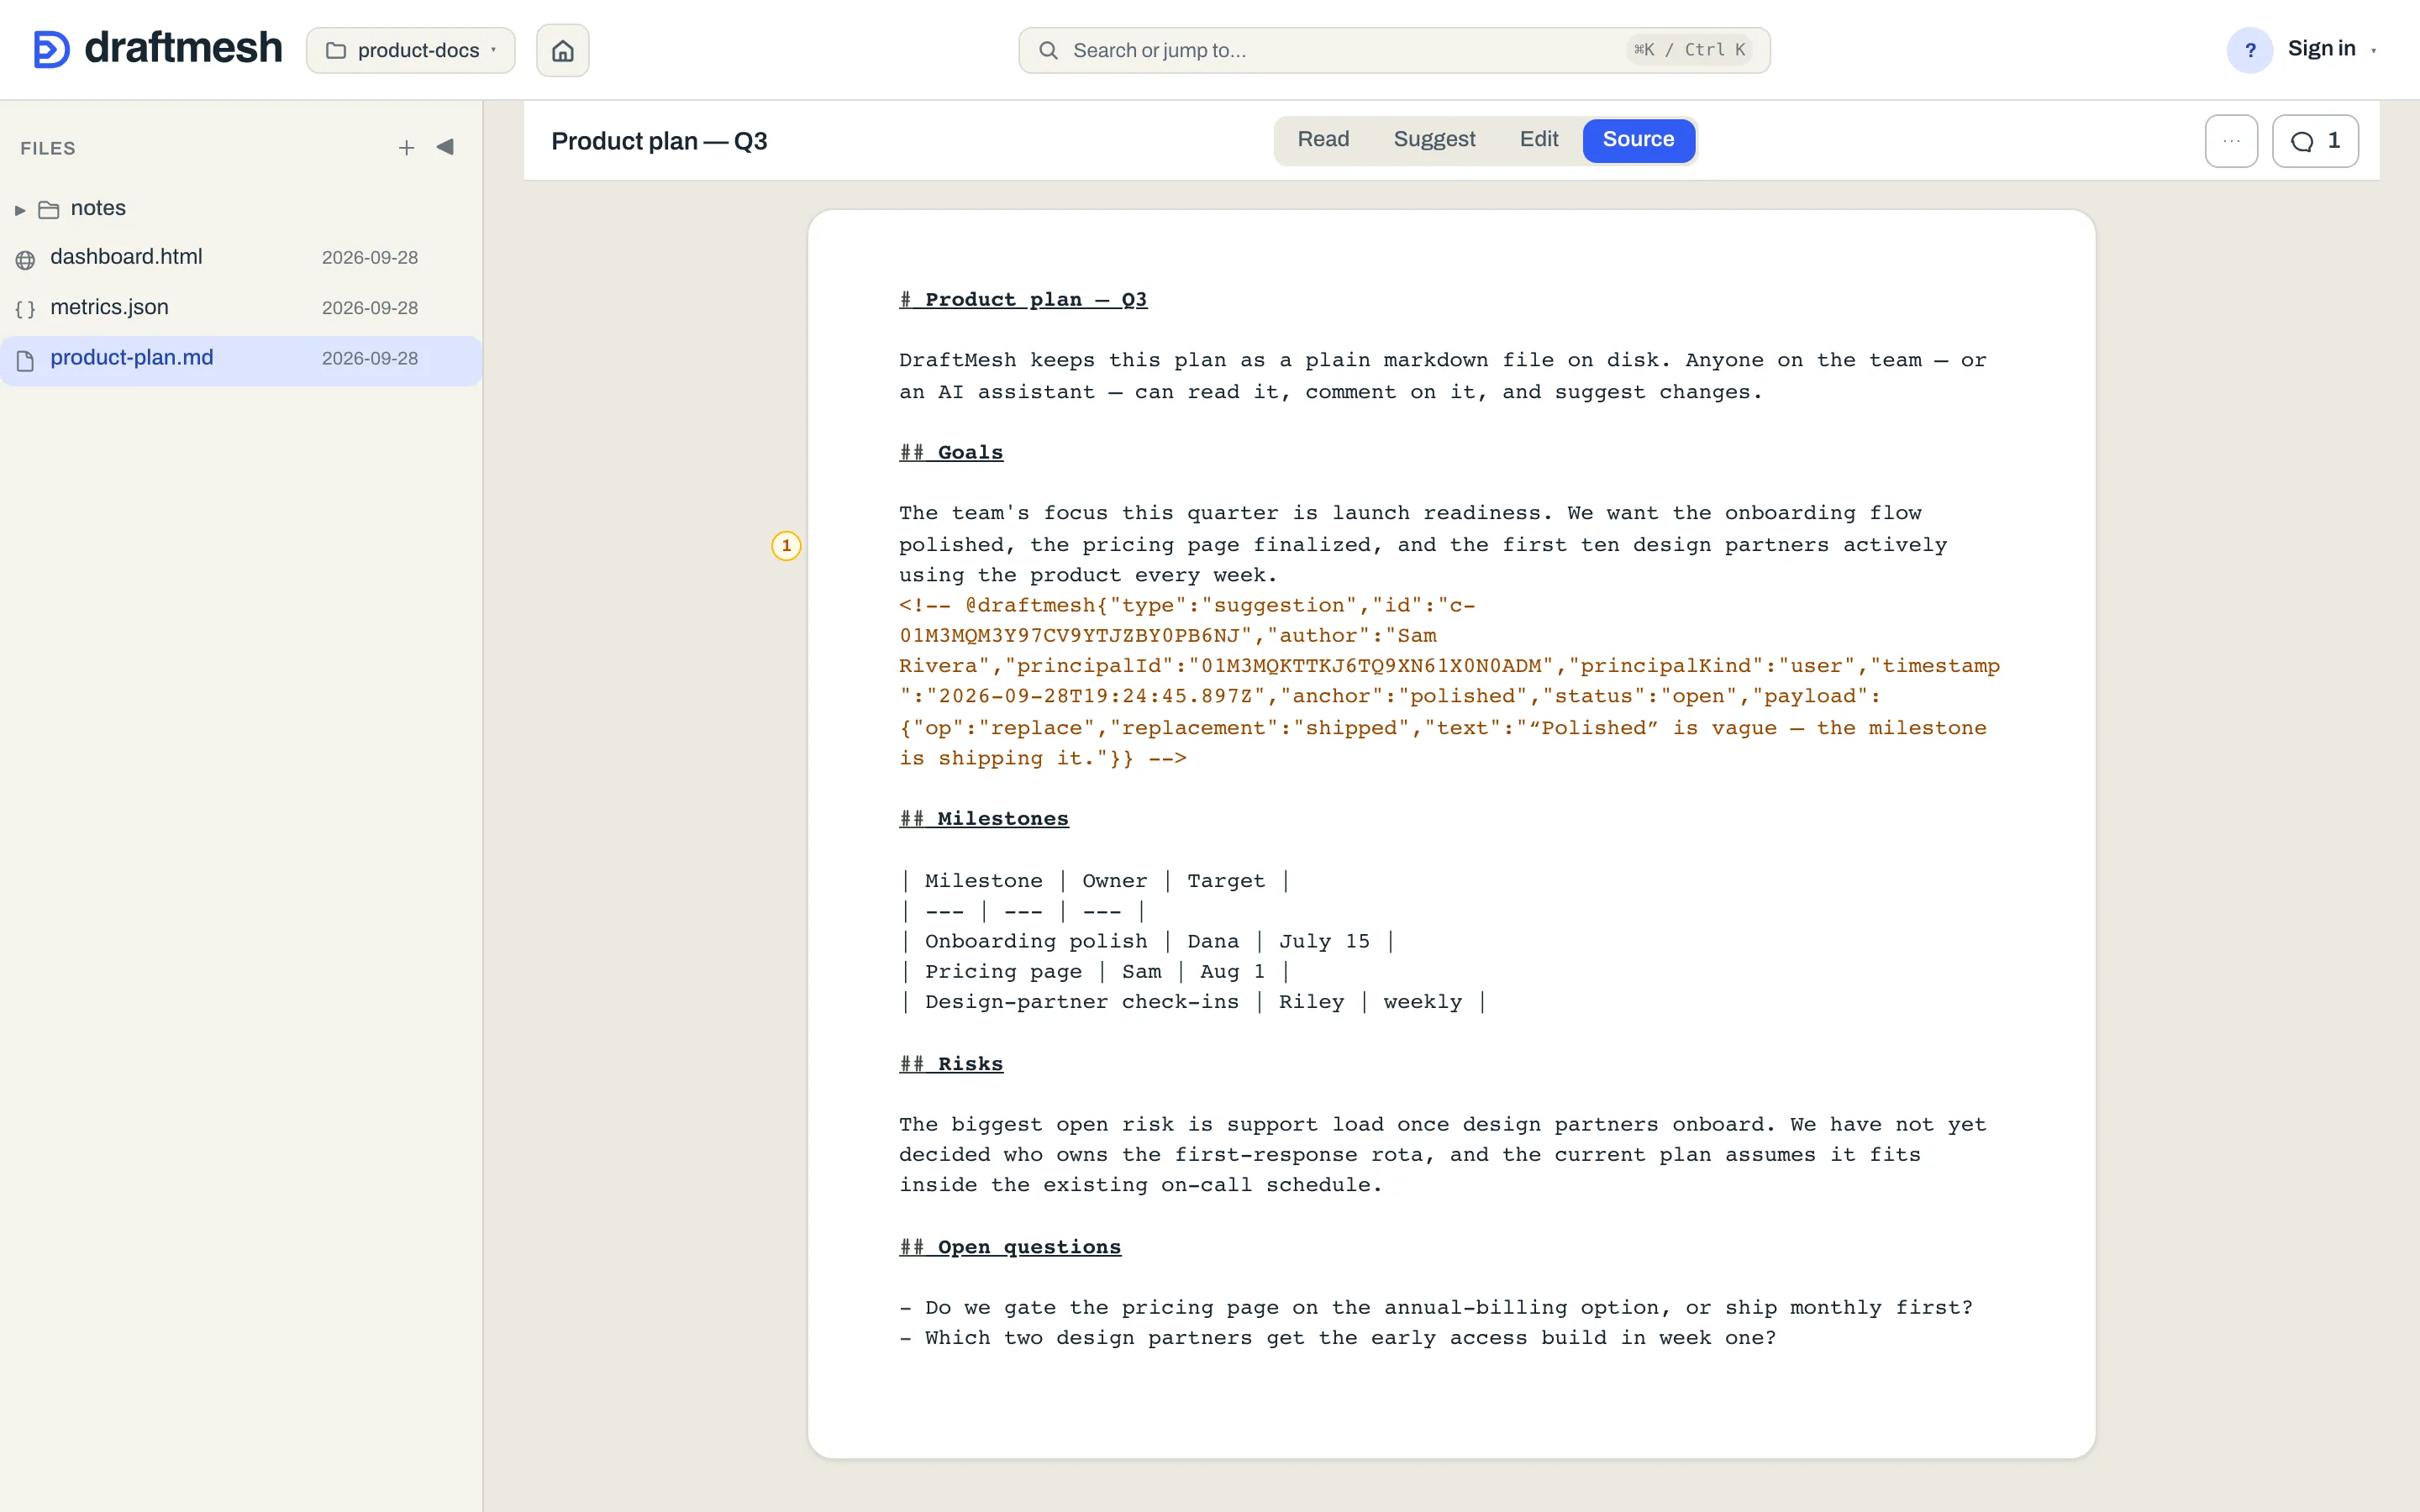The image size is (2420, 1512).
Task: Click the document icon beside product-plan.md
Action: 26,360
